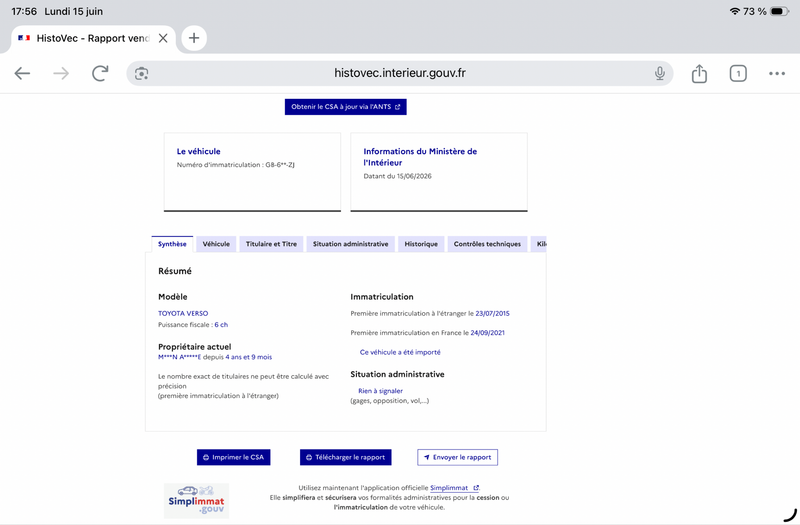The height and width of the screenshot is (525, 800).
Task: Show the Contrôles techniques tab
Action: (x=487, y=244)
